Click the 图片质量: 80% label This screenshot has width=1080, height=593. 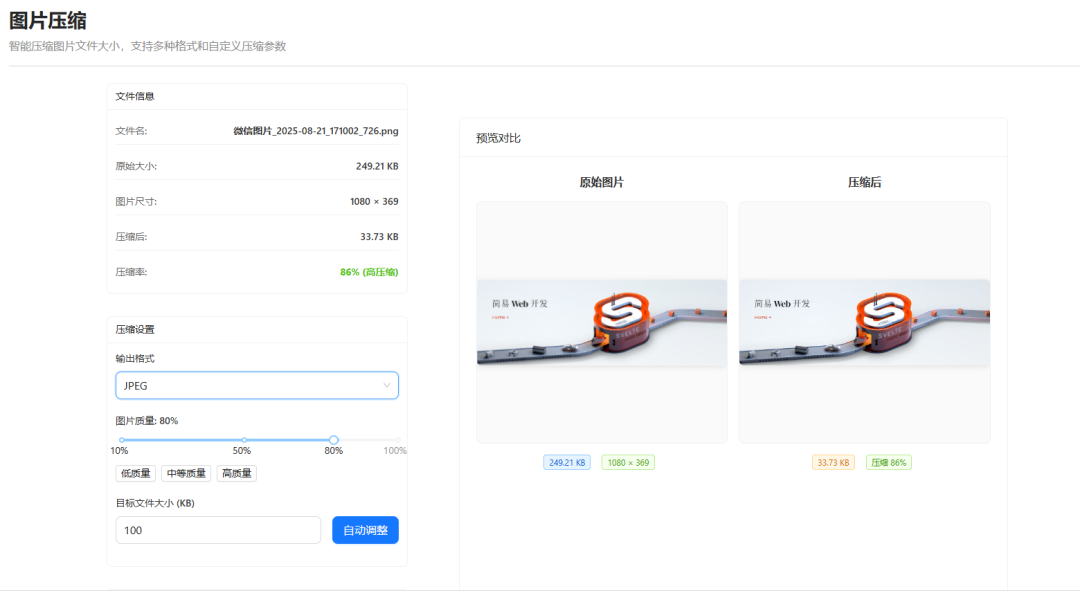point(147,421)
